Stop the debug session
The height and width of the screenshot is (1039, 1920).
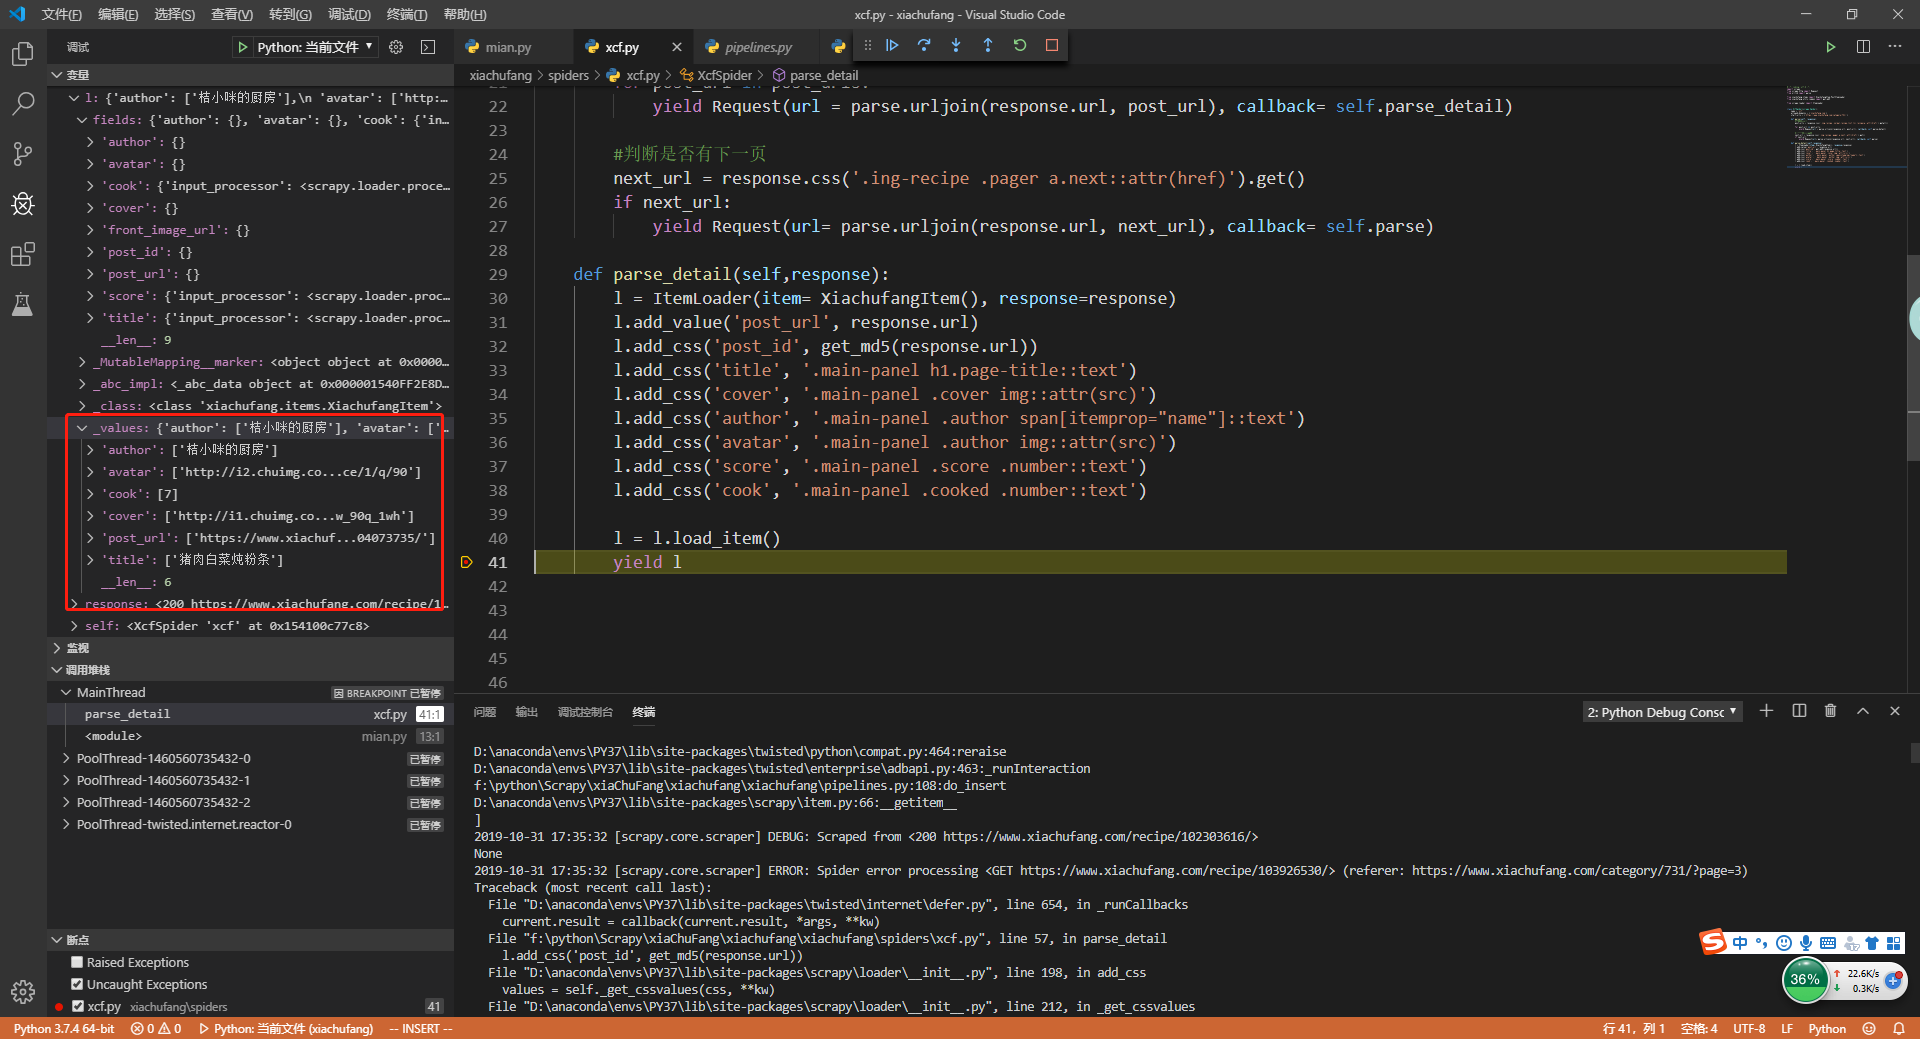1052,45
